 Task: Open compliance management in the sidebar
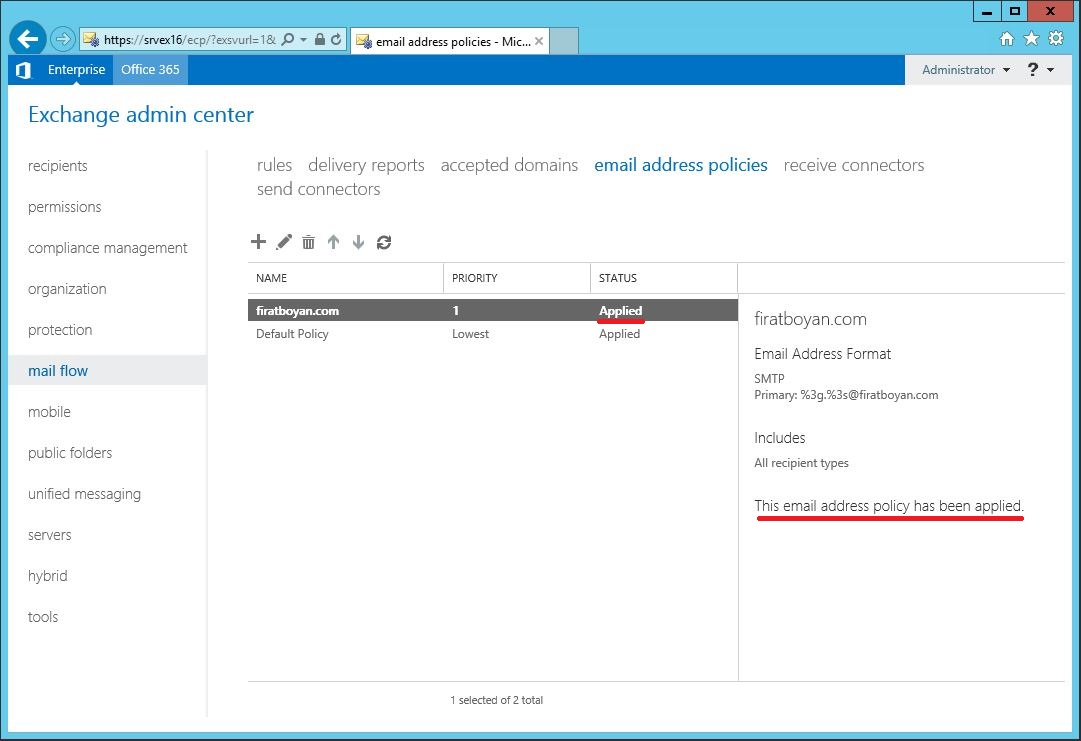tap(108, 248)
